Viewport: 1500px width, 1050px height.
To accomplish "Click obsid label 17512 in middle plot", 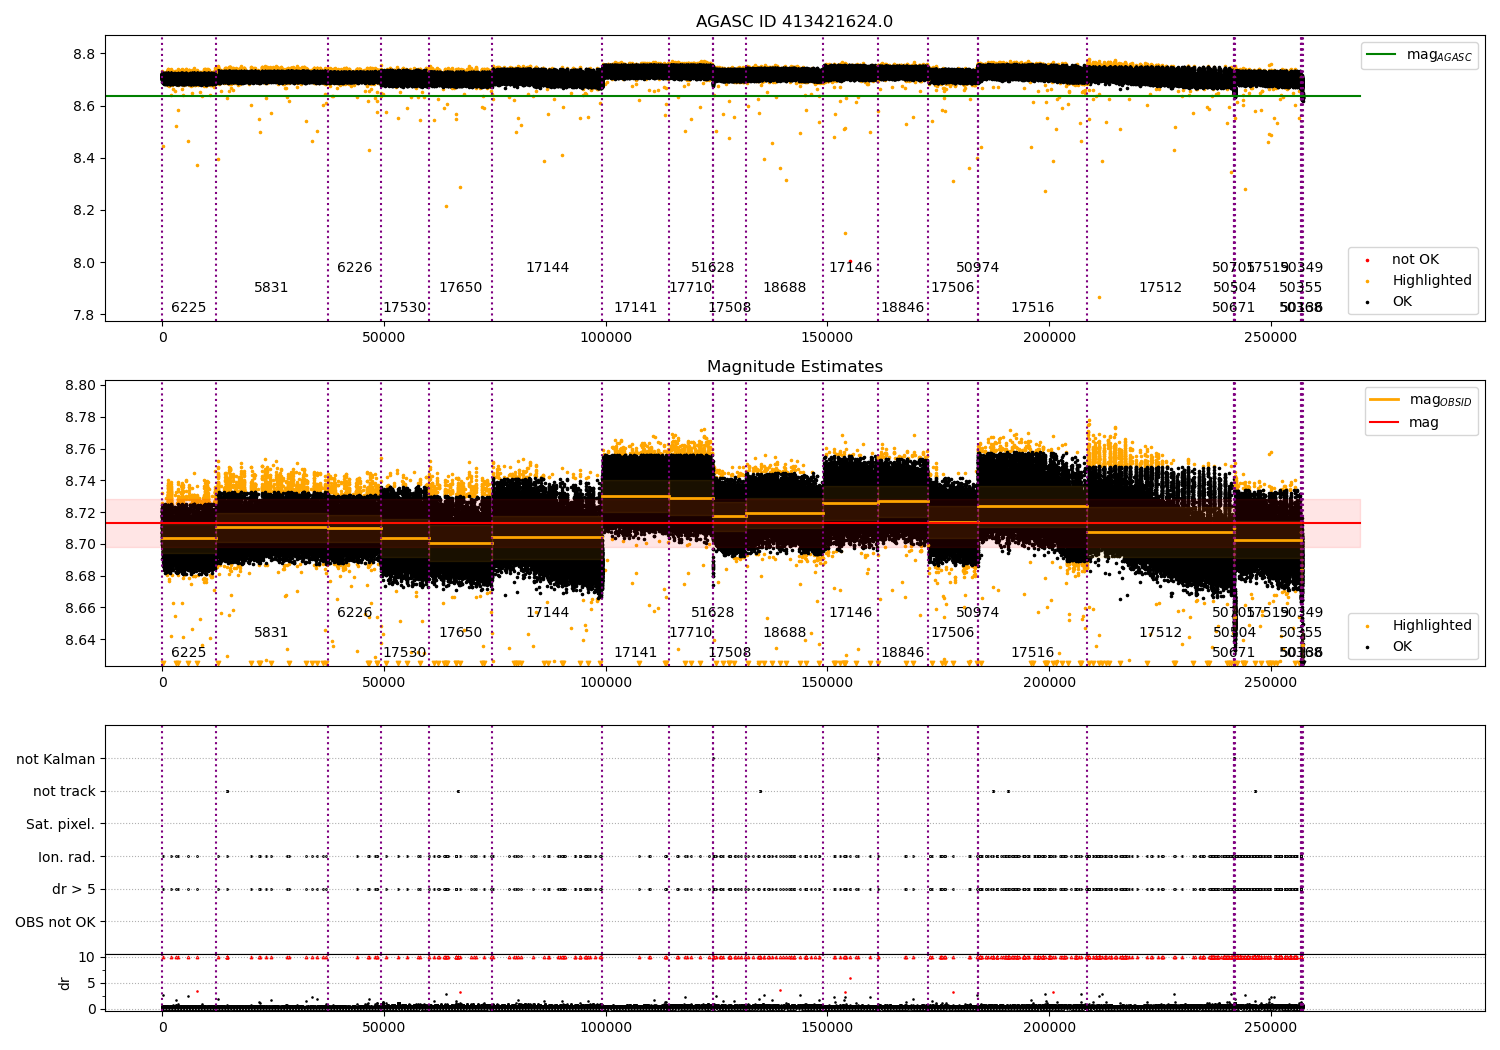I will tap(1160, 633).
